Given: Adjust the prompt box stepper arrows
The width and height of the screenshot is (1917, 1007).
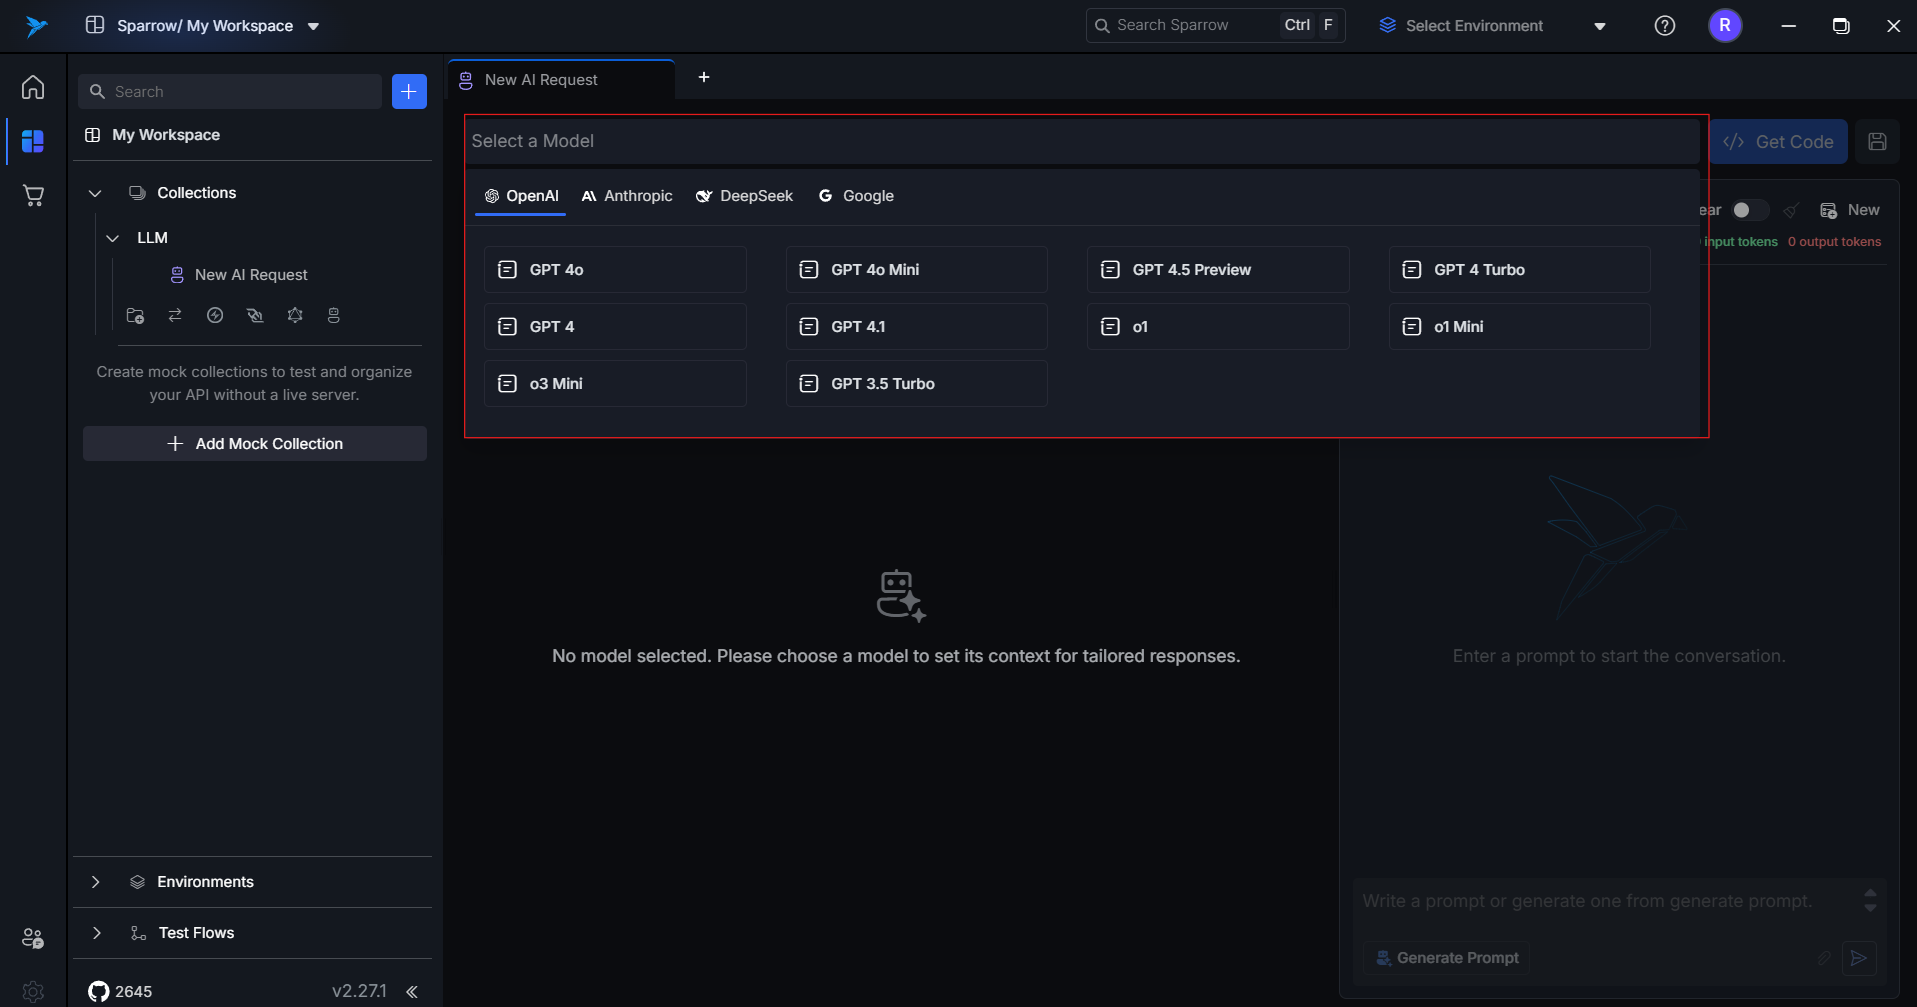Looking at the screenshot, I should coord(1870,901).
